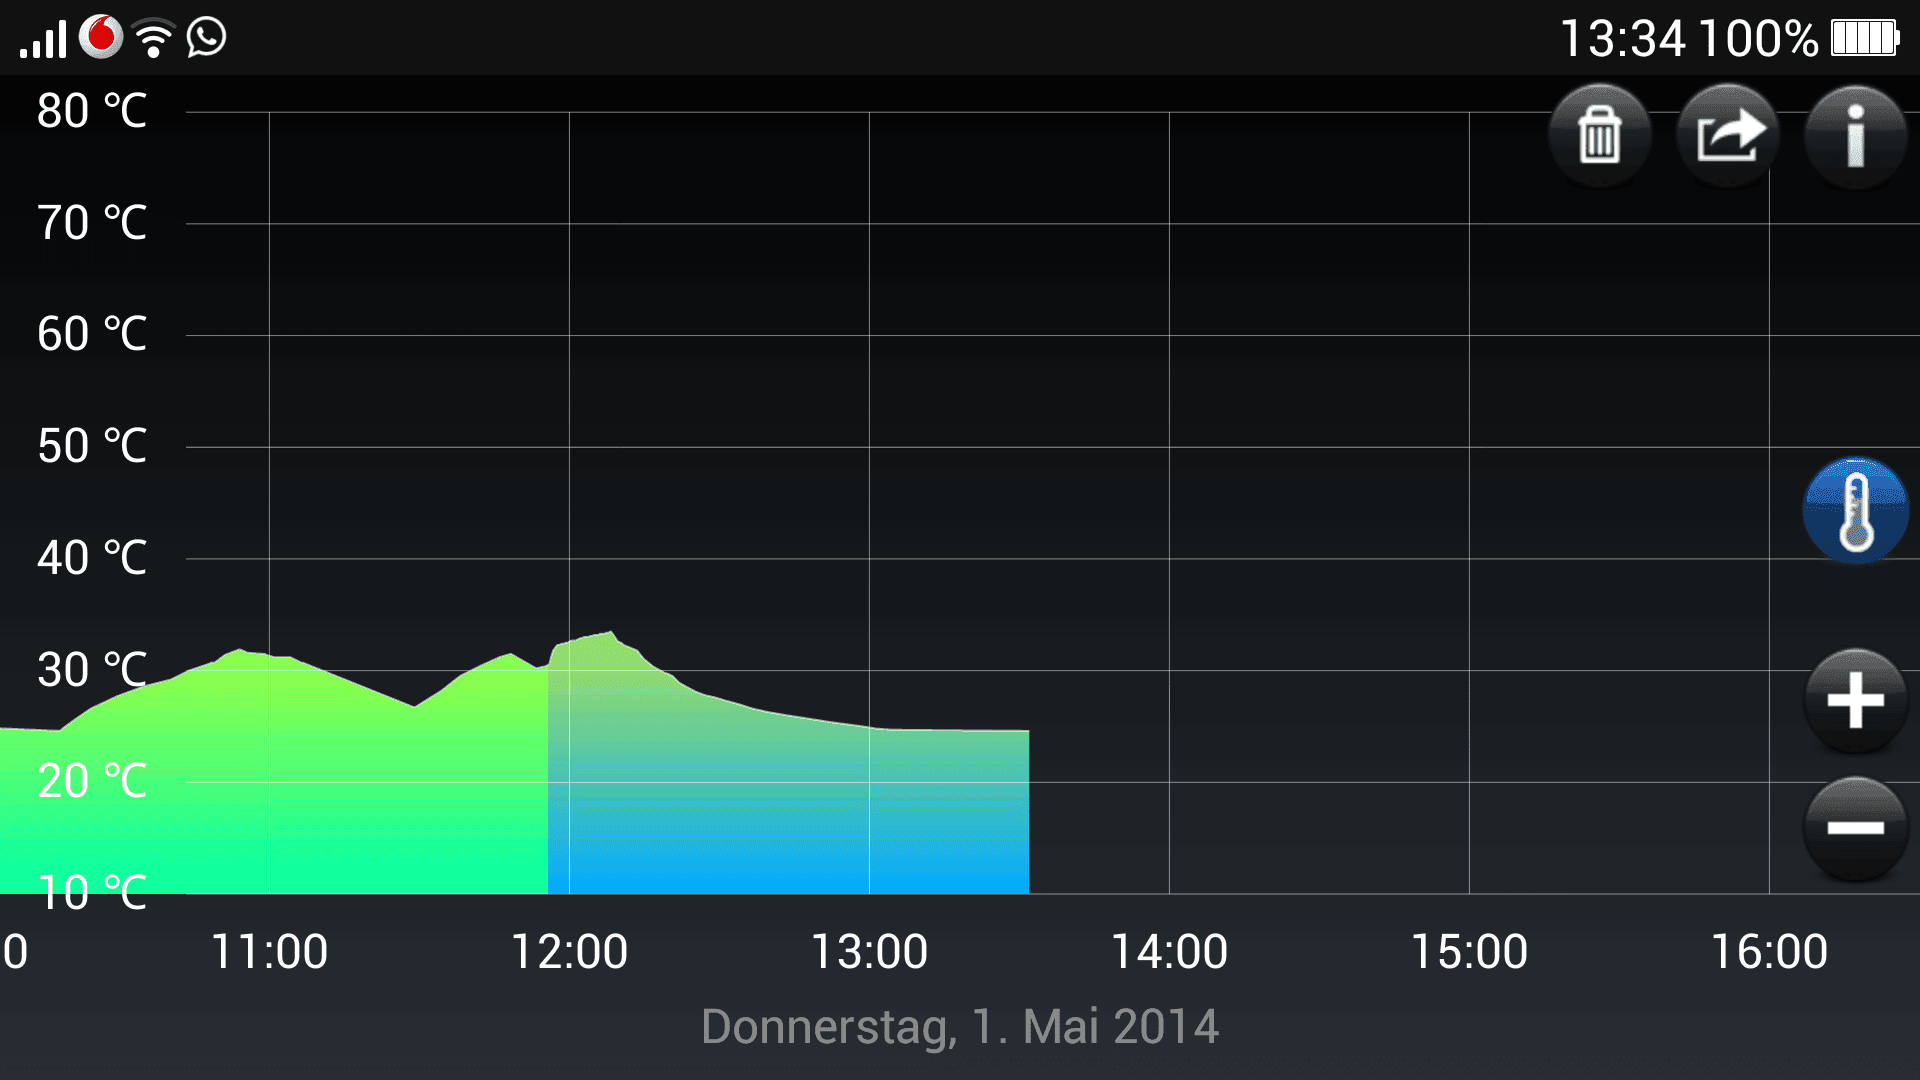1920x1080 pixels.
Task: Open the share export icon
Action: coord(1728,135)
